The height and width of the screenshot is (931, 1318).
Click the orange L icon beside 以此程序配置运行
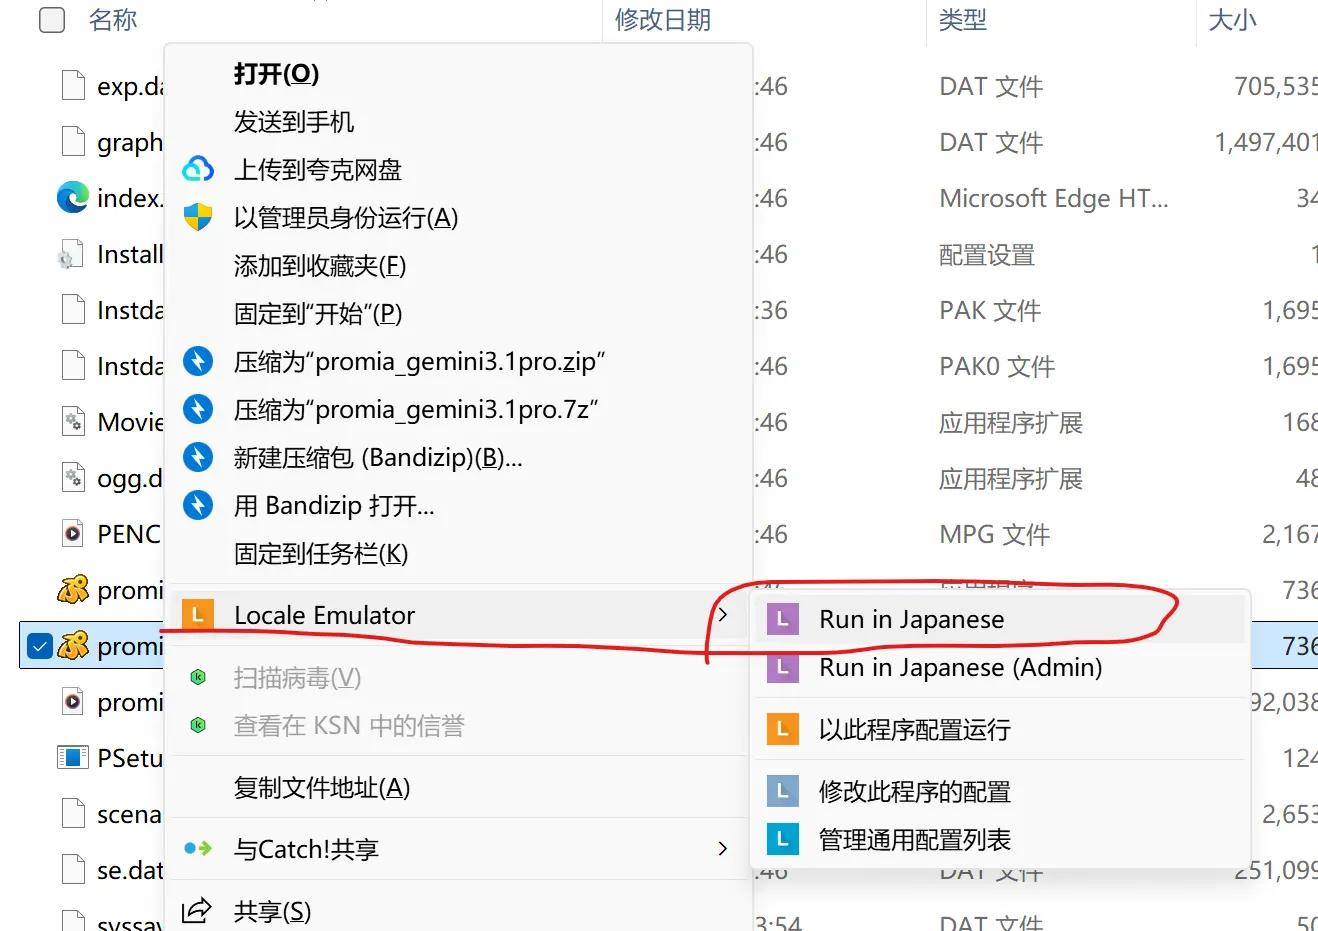(782, 729)
